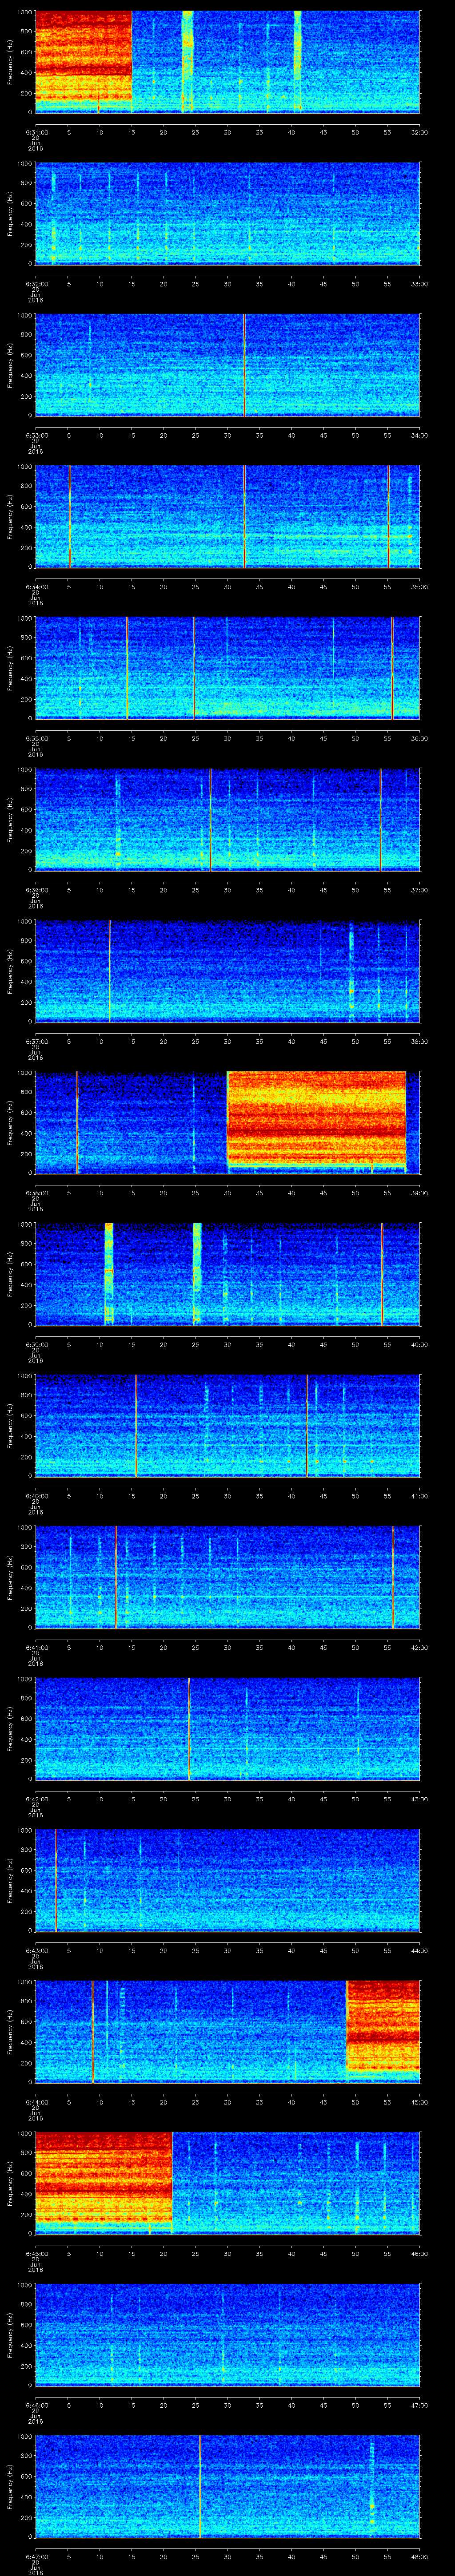The height and width of the screenshot is (2576, 455).
Task: Click the 32:00 end time label
Action: point(419,132)
